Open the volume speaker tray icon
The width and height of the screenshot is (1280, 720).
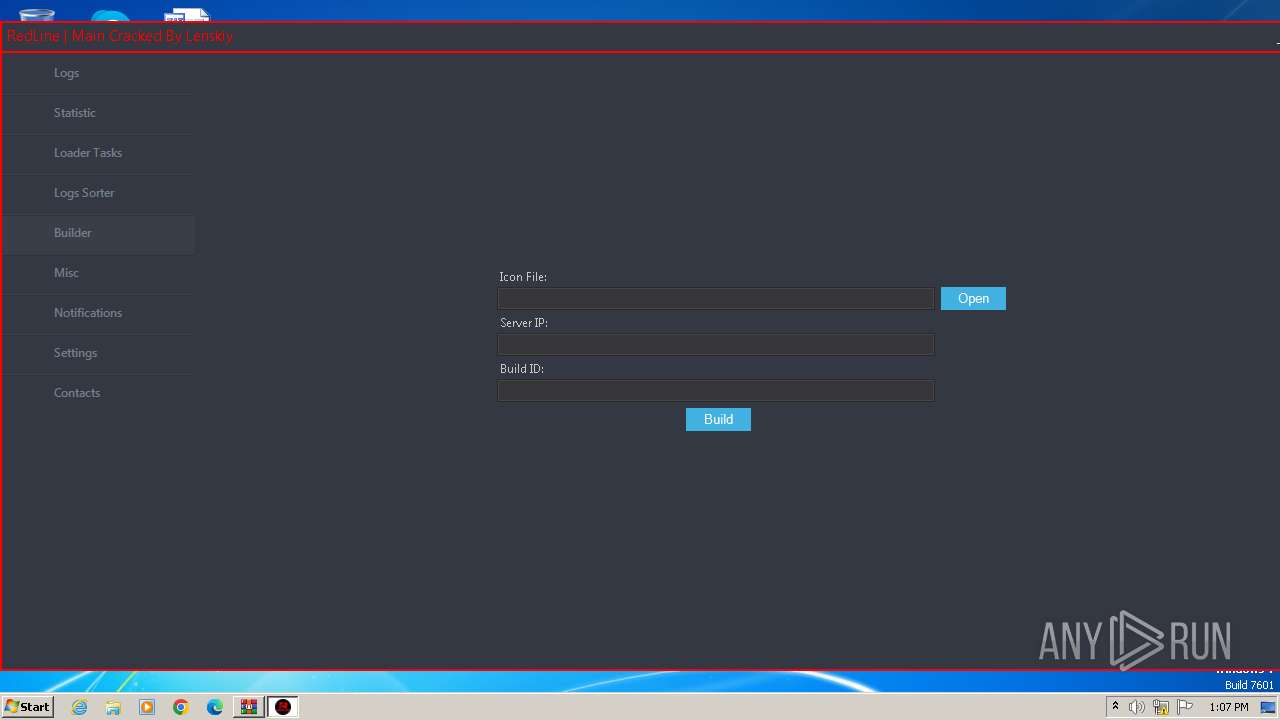tap(1137, 707)
